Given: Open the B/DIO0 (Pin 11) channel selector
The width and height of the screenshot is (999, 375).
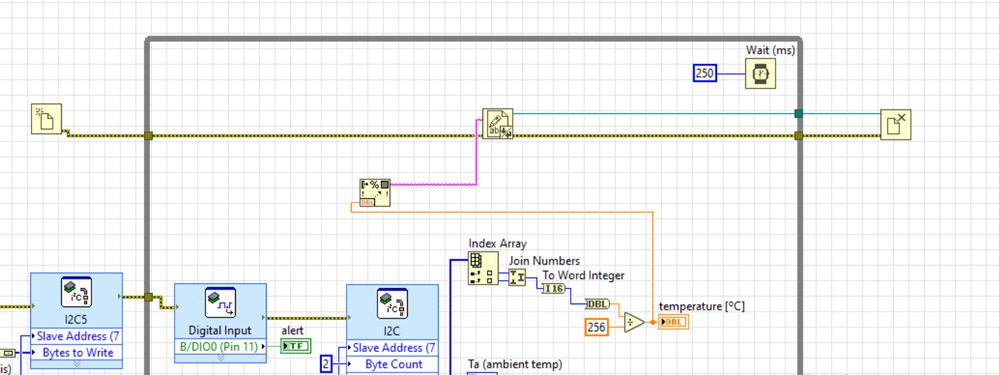Looking at the screenshot, I should click(220, 347).
